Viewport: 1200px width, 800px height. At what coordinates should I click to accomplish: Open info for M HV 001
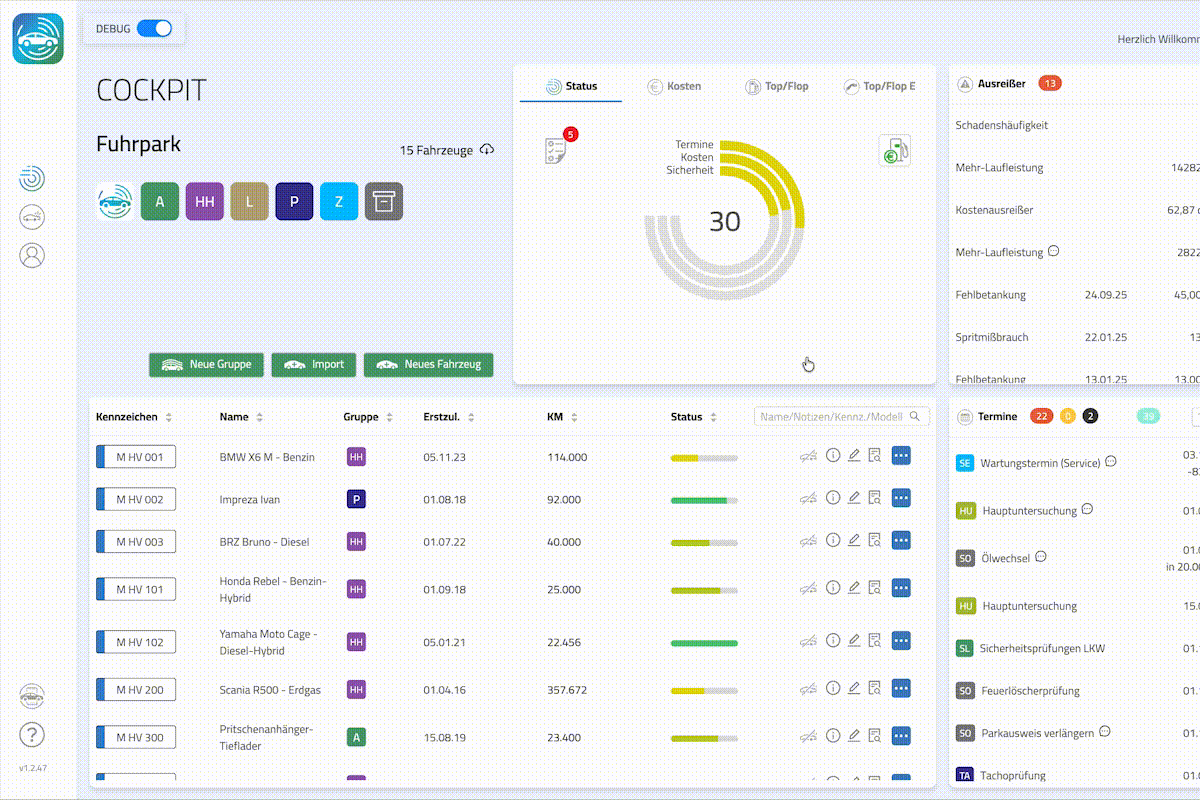coord(832,456)
